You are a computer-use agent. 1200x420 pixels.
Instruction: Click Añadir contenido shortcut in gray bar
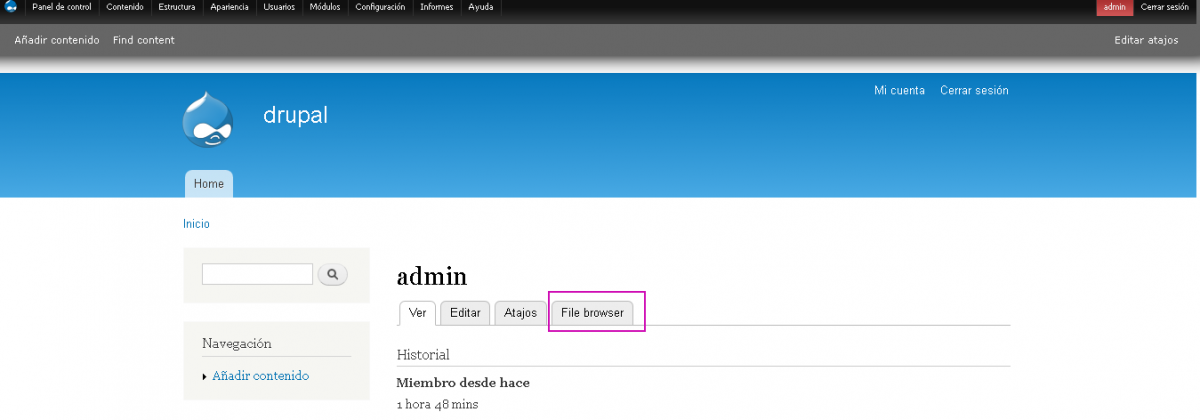(57, 40)
